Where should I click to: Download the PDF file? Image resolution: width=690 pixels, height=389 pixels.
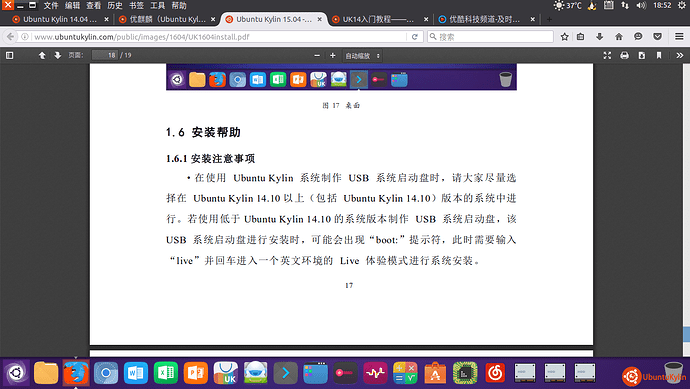tap(642, 55)
